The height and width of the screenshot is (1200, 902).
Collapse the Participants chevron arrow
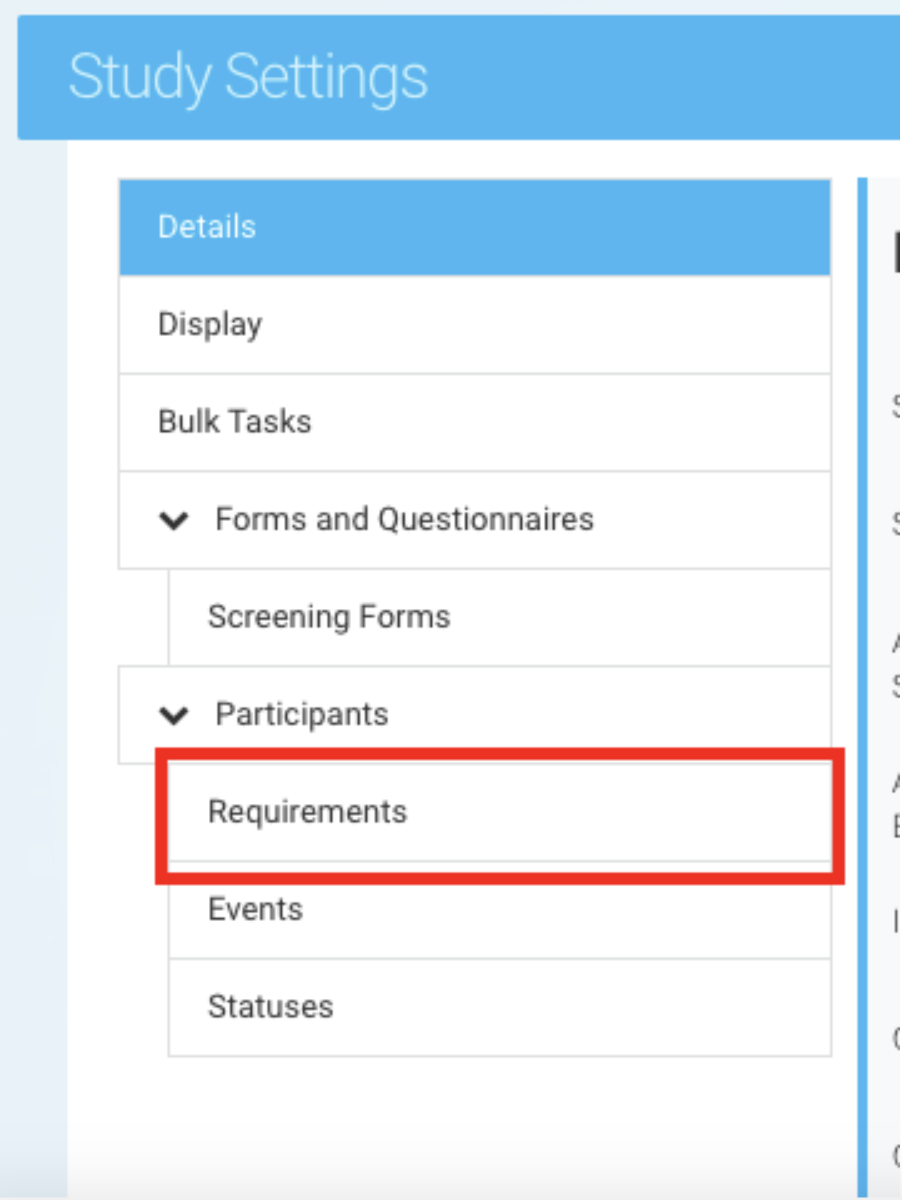175,715
